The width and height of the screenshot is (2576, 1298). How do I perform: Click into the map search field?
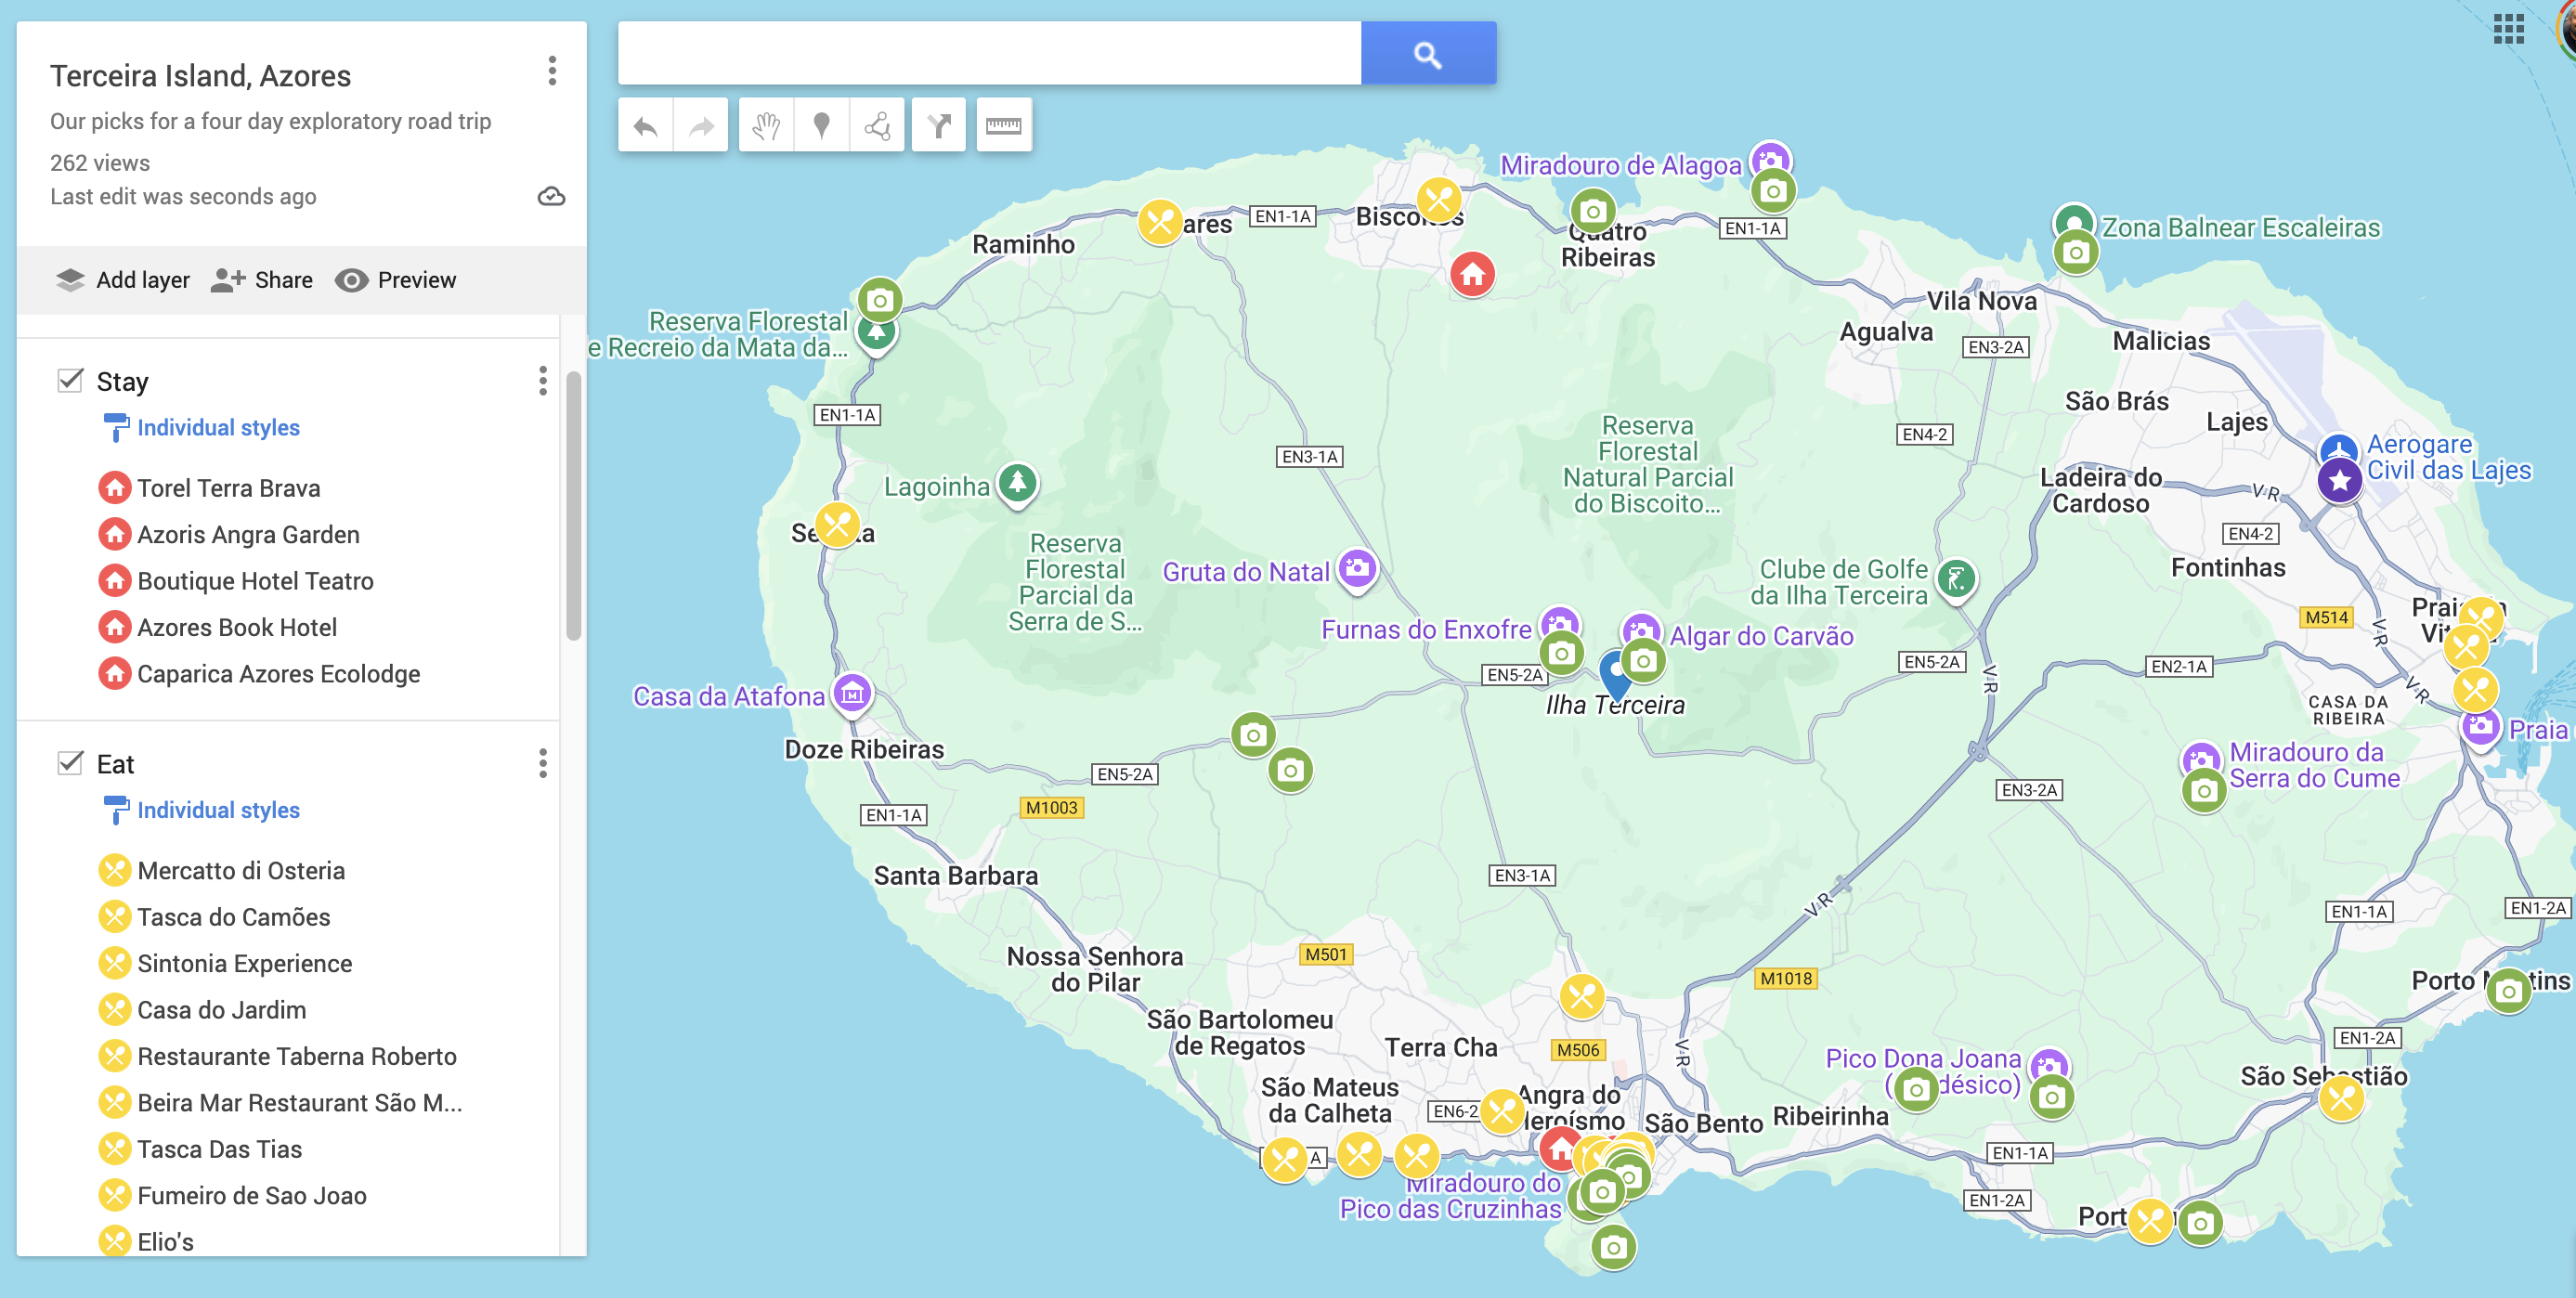point(988,54)
